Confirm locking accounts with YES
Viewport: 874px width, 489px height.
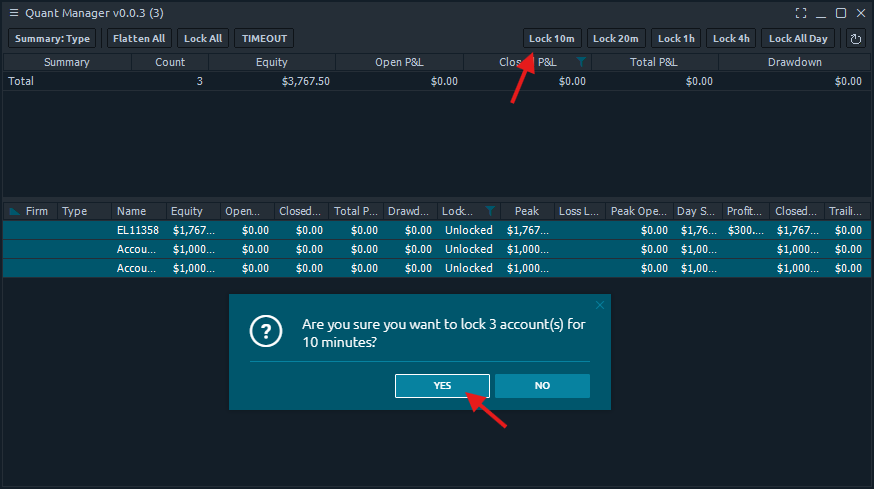pos(442,386)
